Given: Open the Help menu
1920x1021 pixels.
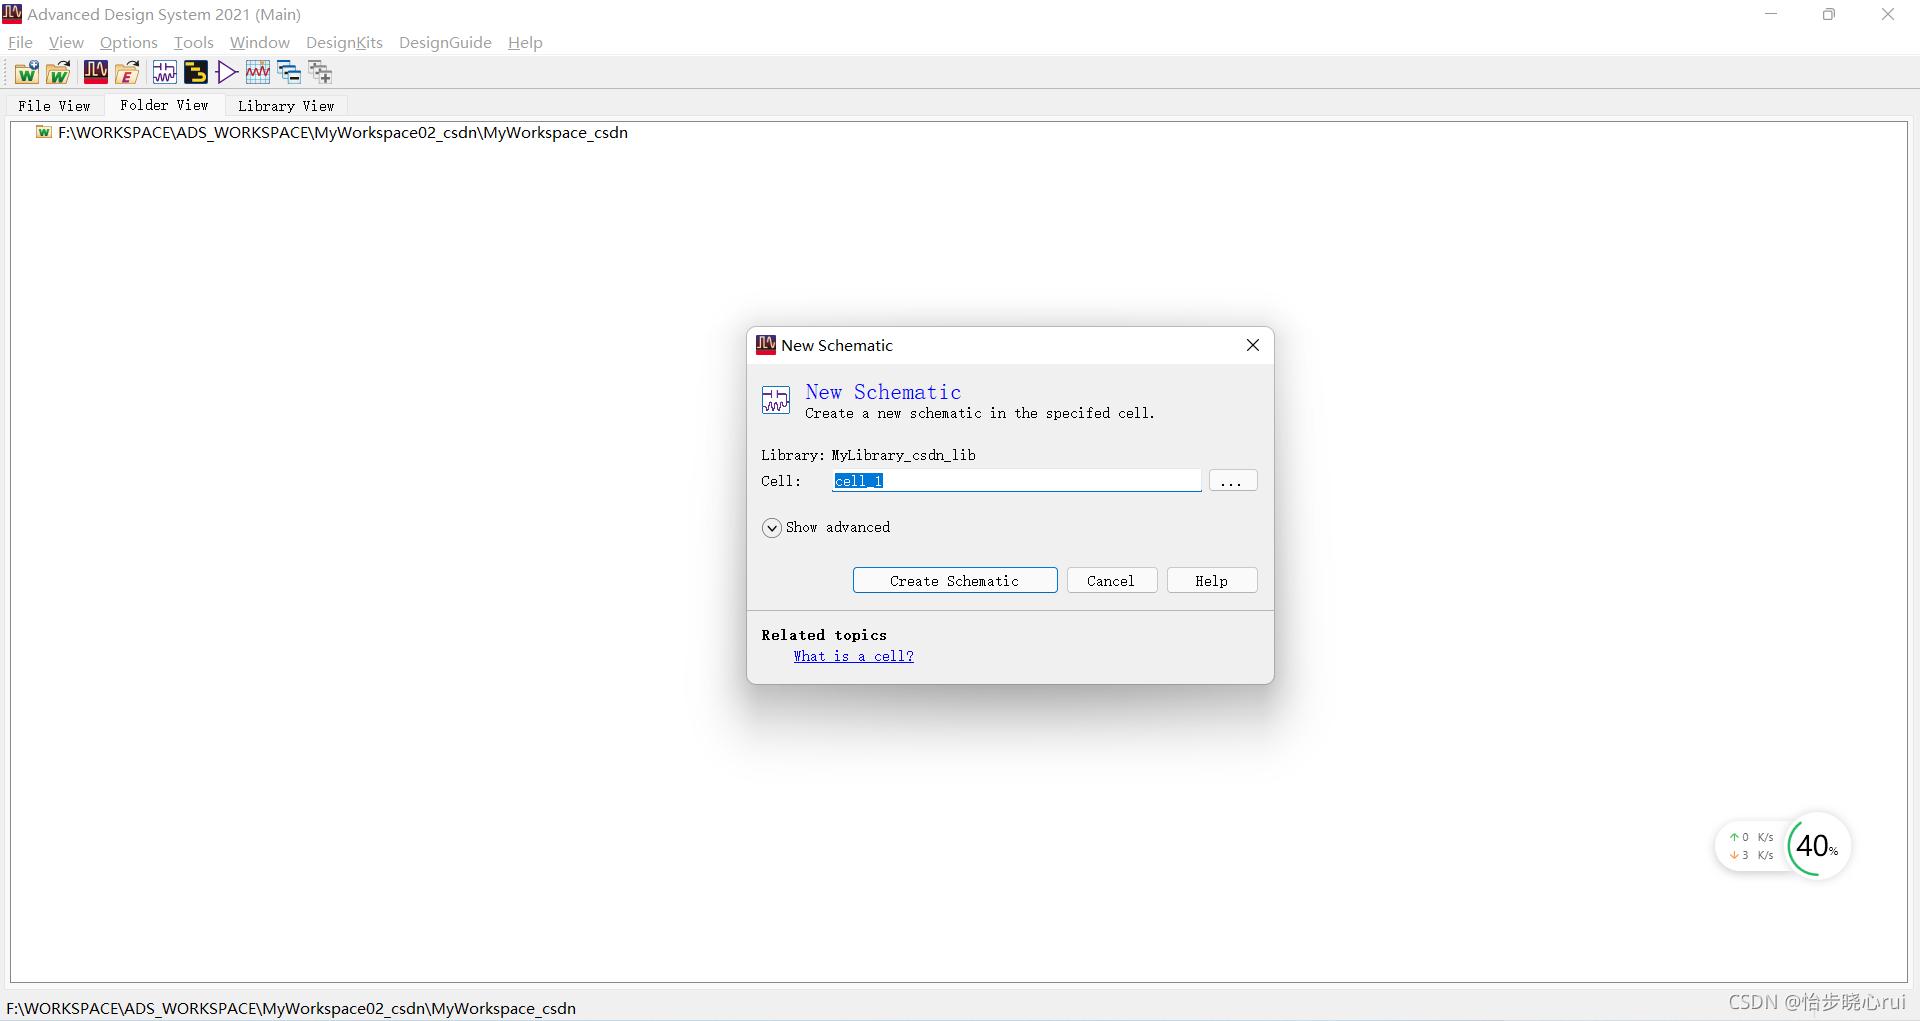Looking at the screenshot, I should click(x=525, y=42).
